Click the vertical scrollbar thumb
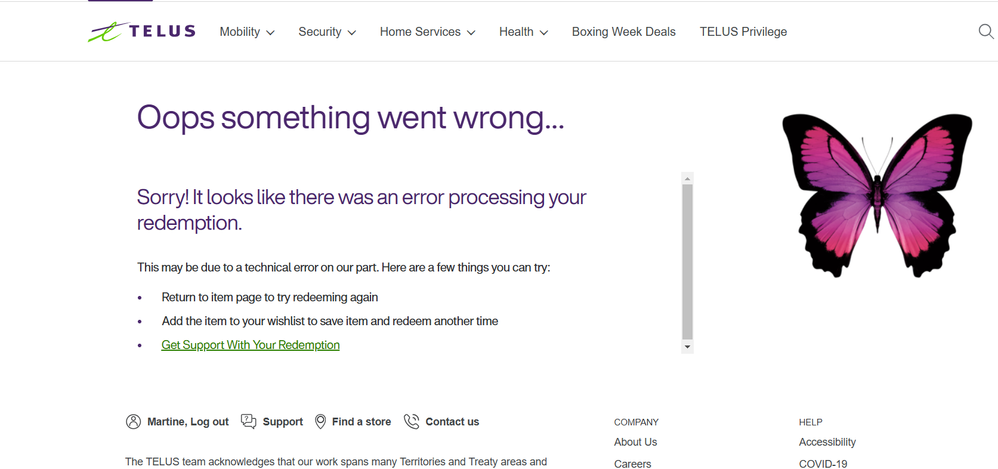Screen dimensions: 998x469 (687, 260)
